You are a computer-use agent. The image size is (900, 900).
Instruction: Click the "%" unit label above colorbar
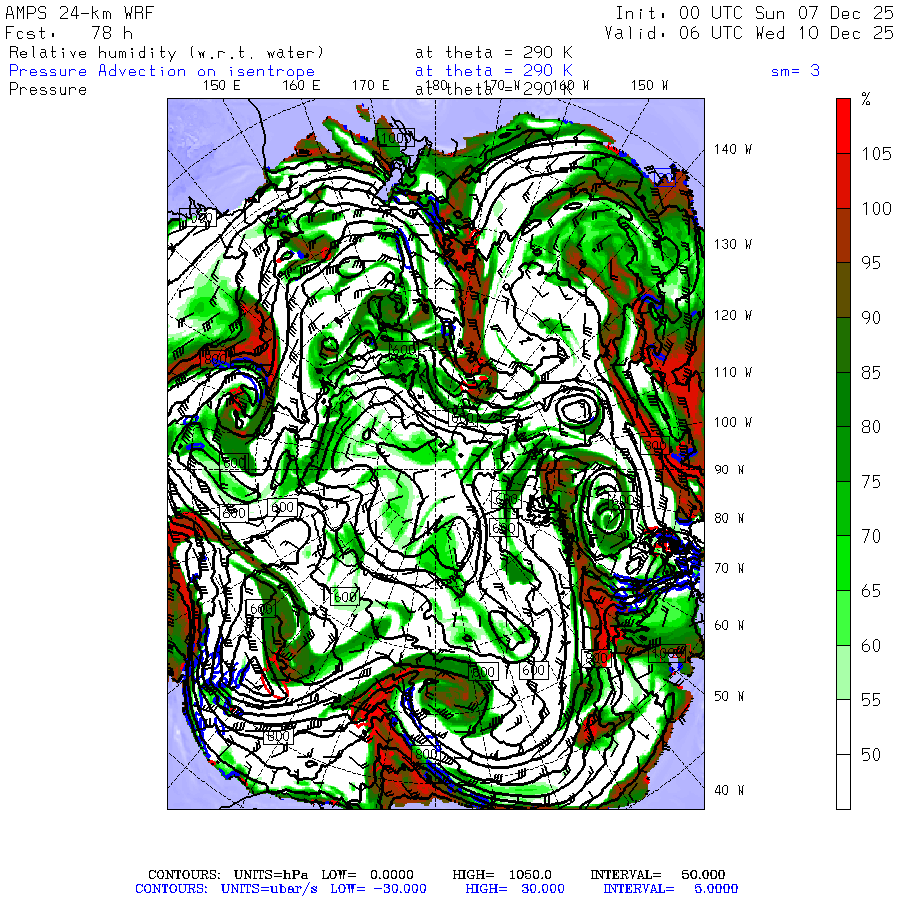866,99
